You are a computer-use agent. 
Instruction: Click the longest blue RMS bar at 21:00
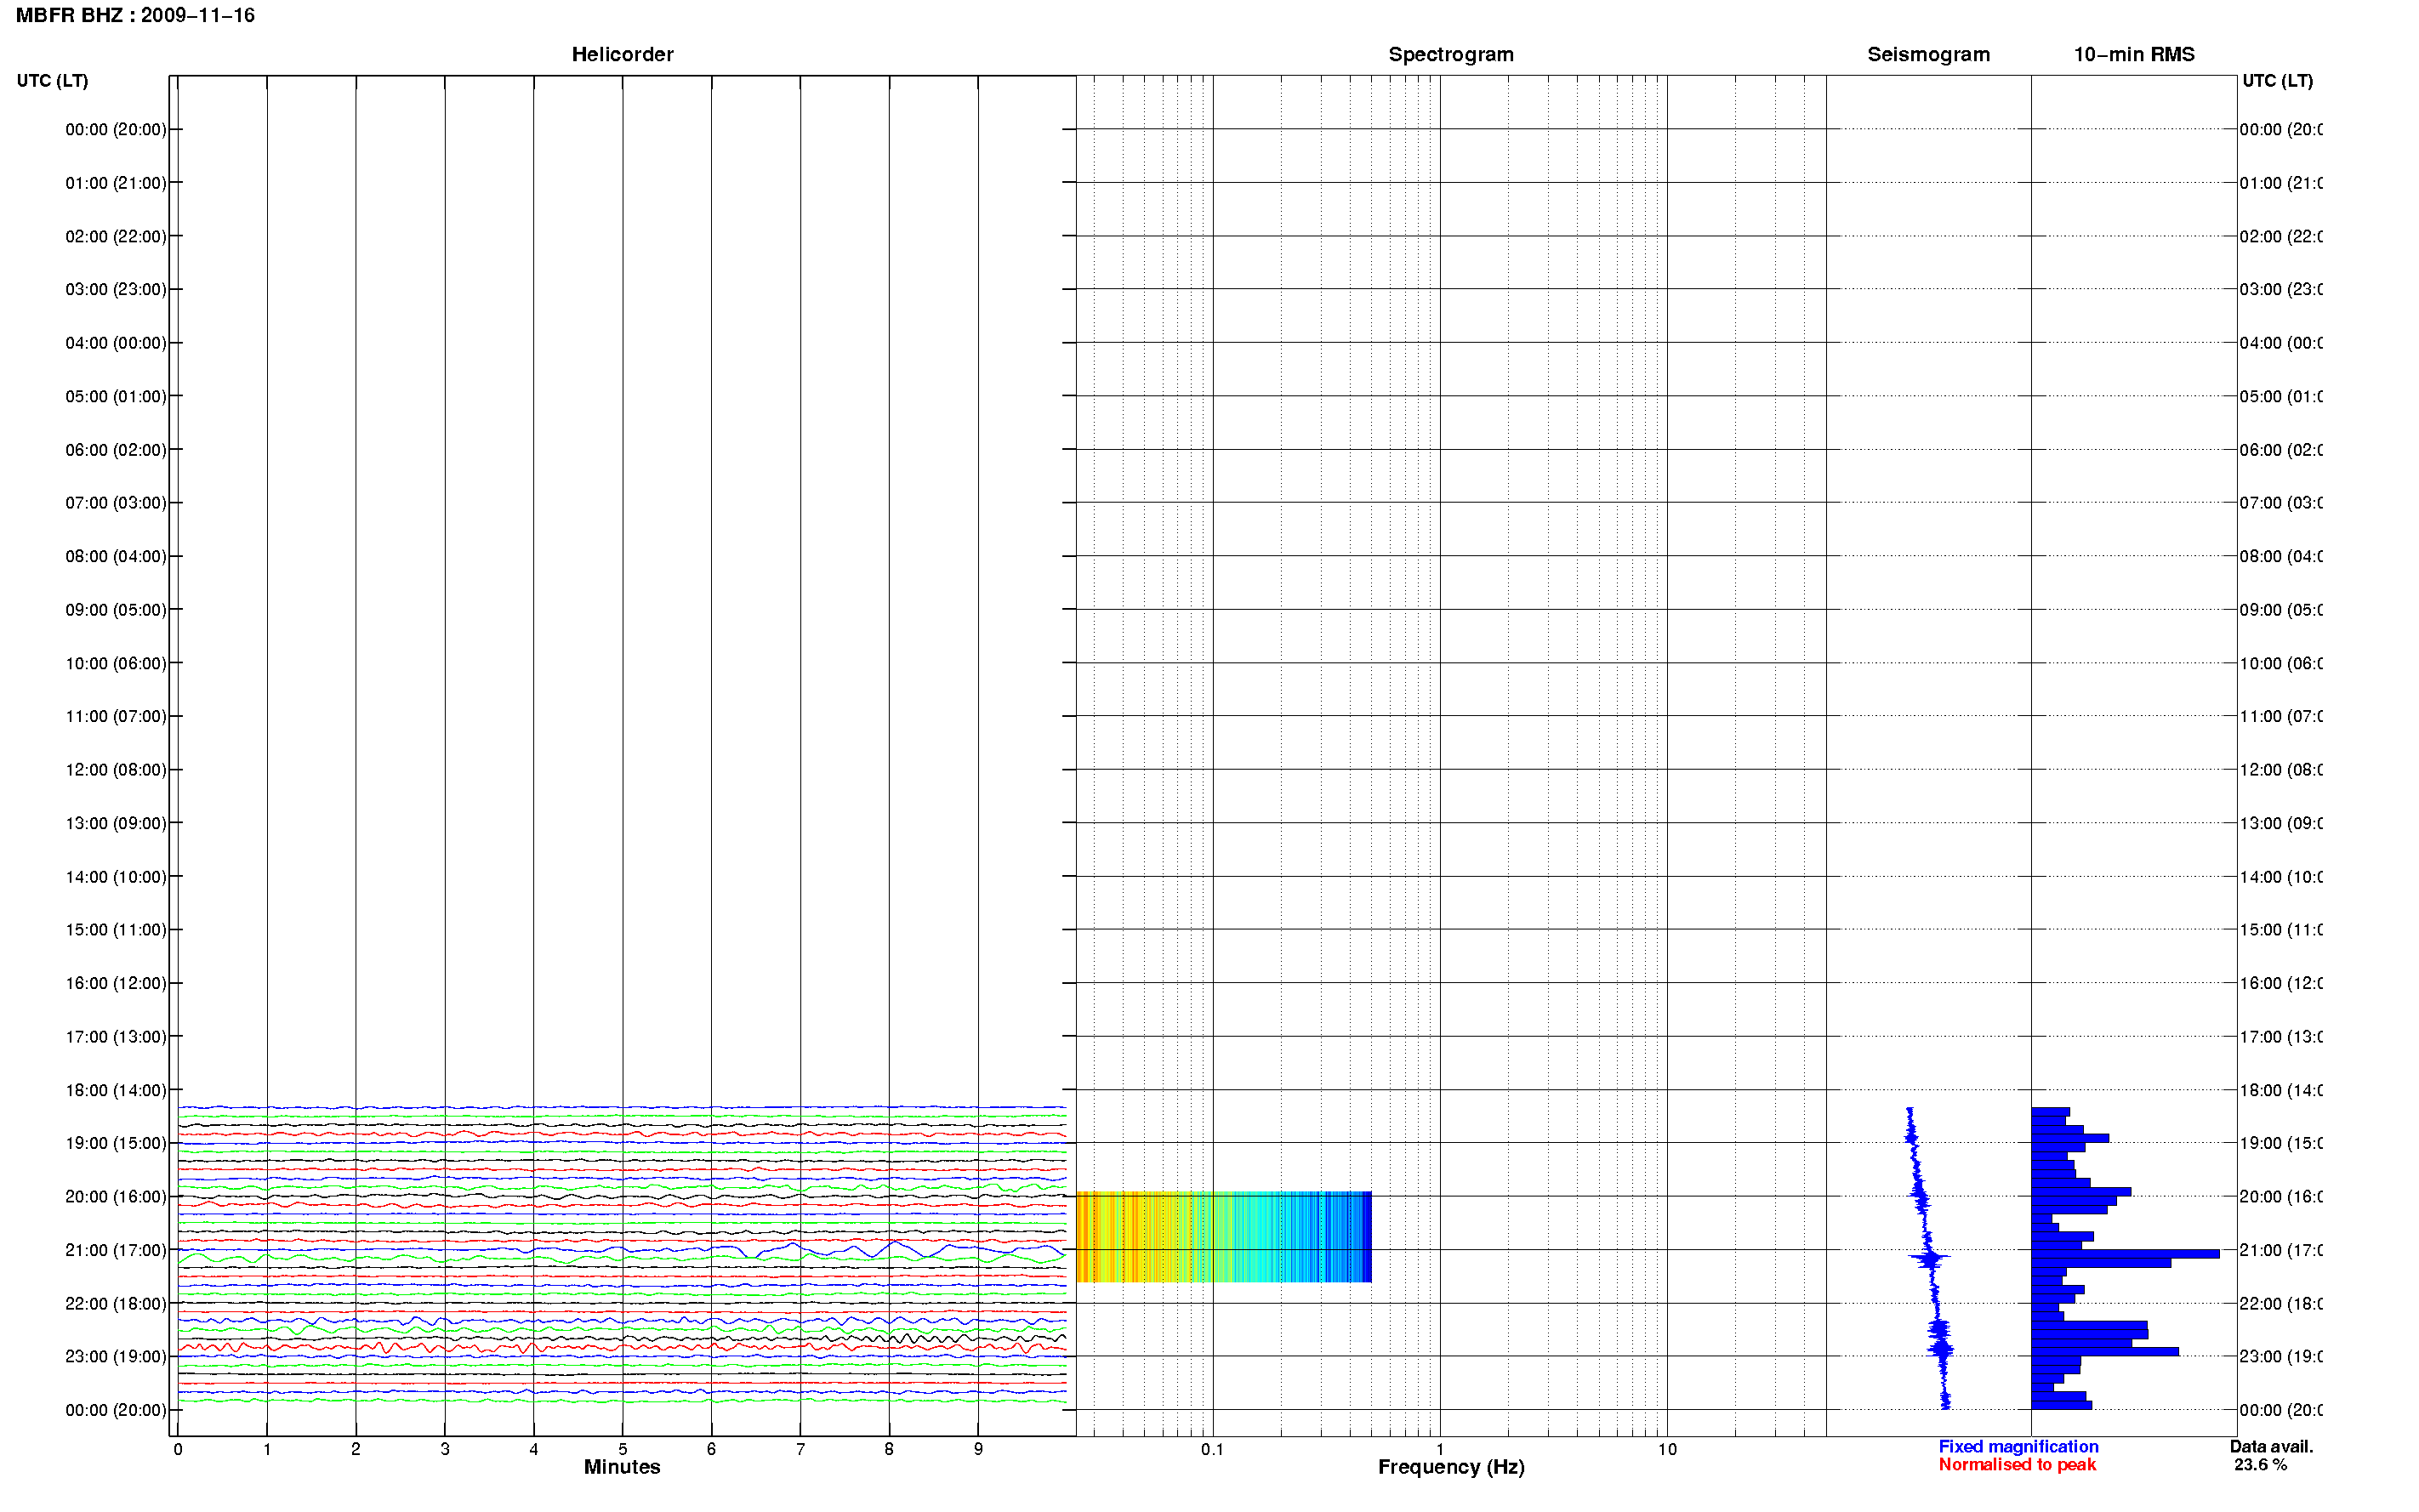pos(2125,1254)
